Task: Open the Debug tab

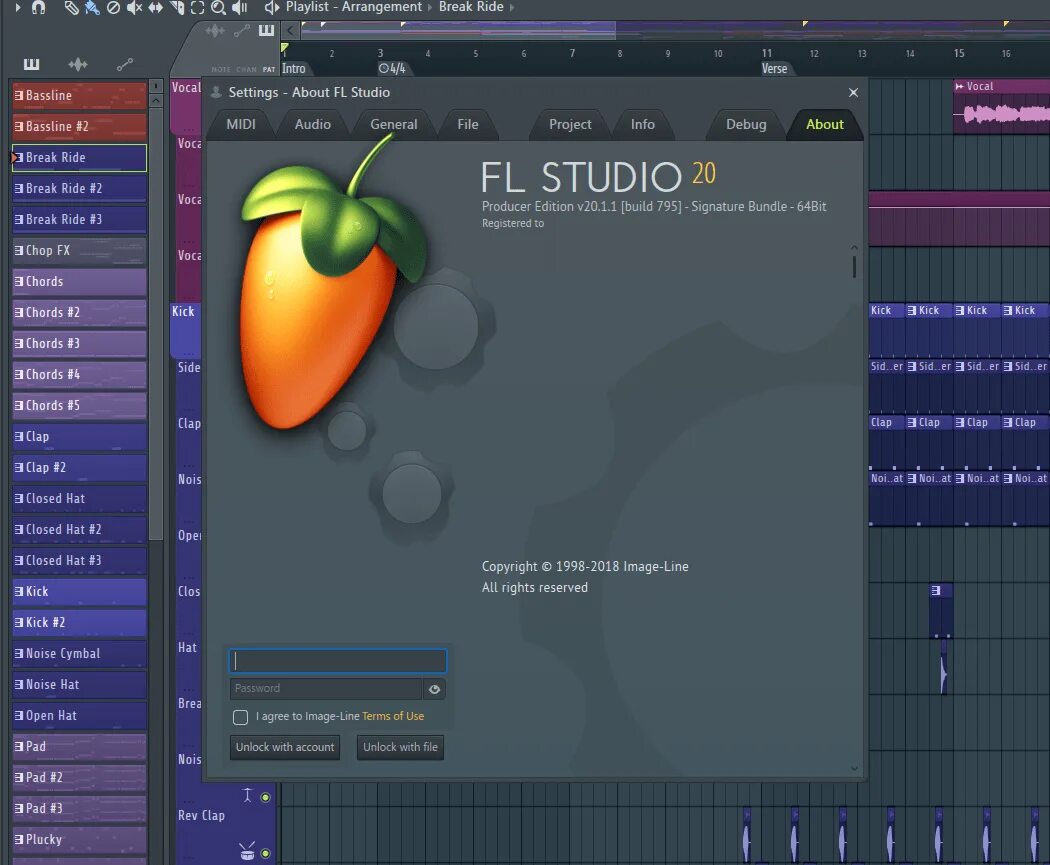Action: (x=747, y=125)
